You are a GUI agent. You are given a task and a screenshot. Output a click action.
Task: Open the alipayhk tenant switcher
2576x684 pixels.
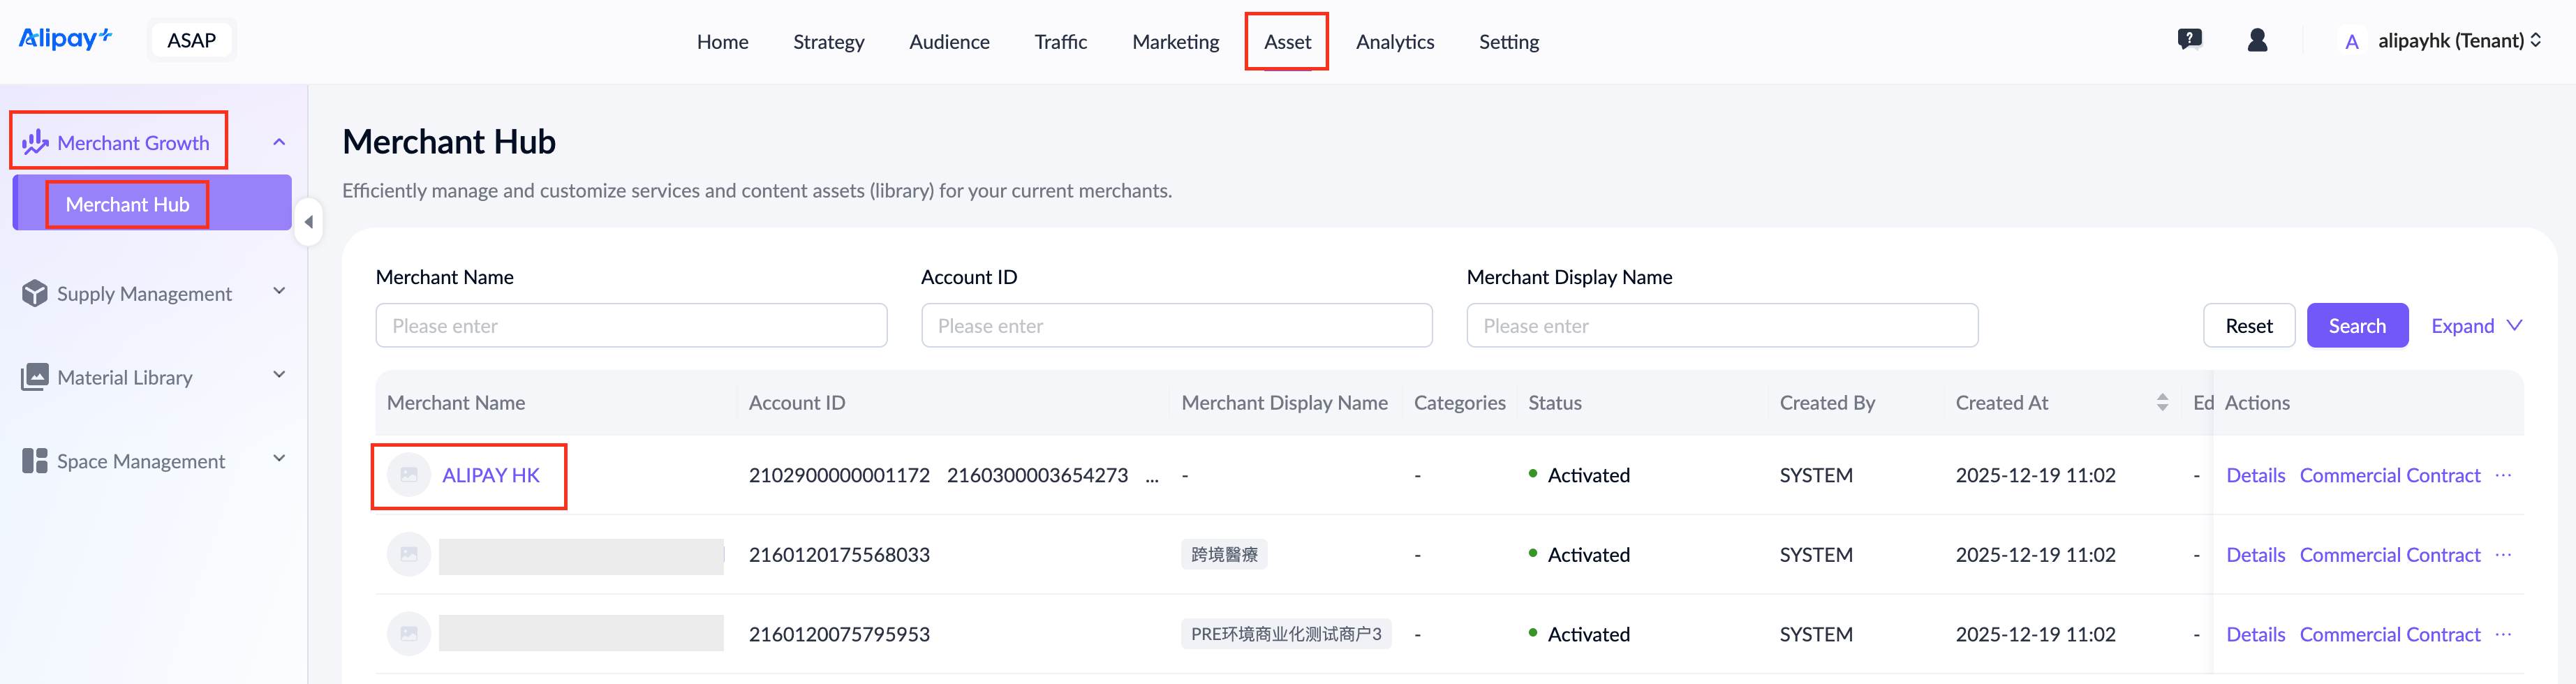click(x=2458, y=41)
